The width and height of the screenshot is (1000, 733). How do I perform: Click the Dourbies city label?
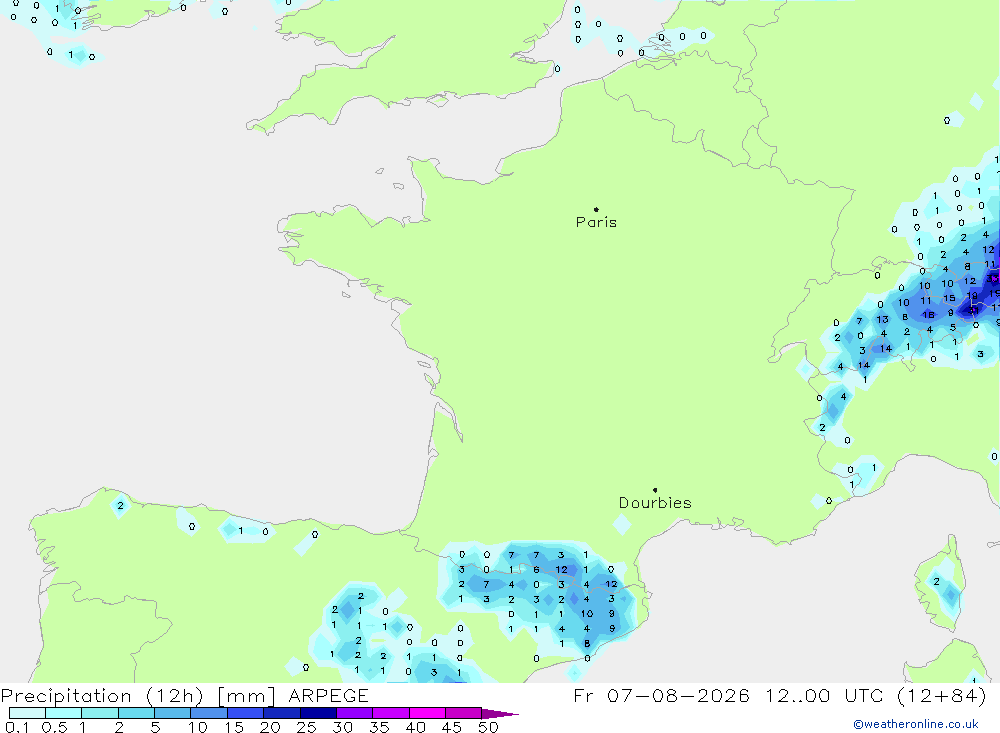[x=655, y=503]
